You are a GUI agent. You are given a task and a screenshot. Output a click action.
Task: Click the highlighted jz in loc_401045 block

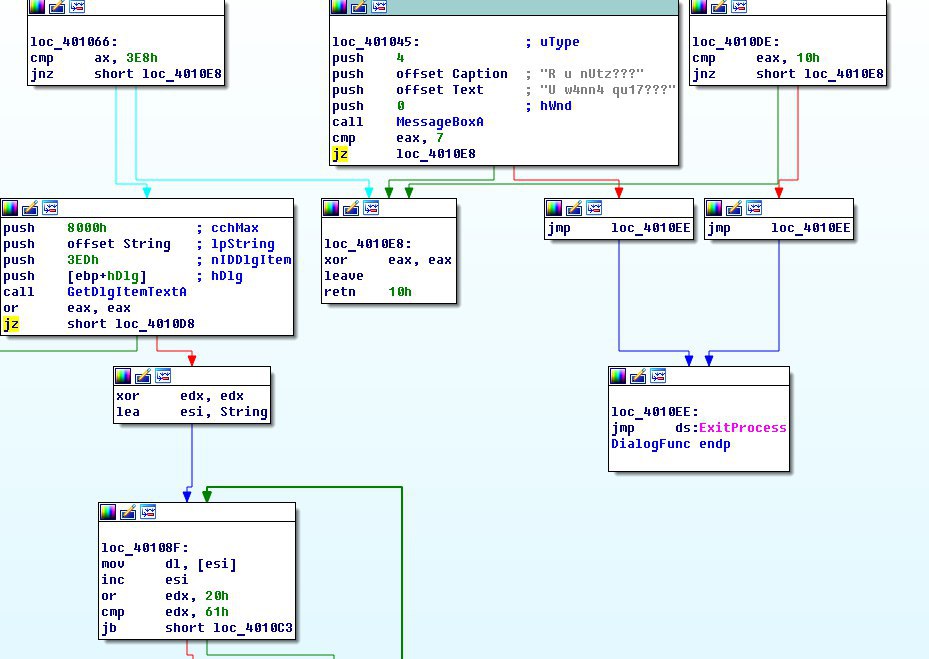pyautogui.click(x=340, y=154)
